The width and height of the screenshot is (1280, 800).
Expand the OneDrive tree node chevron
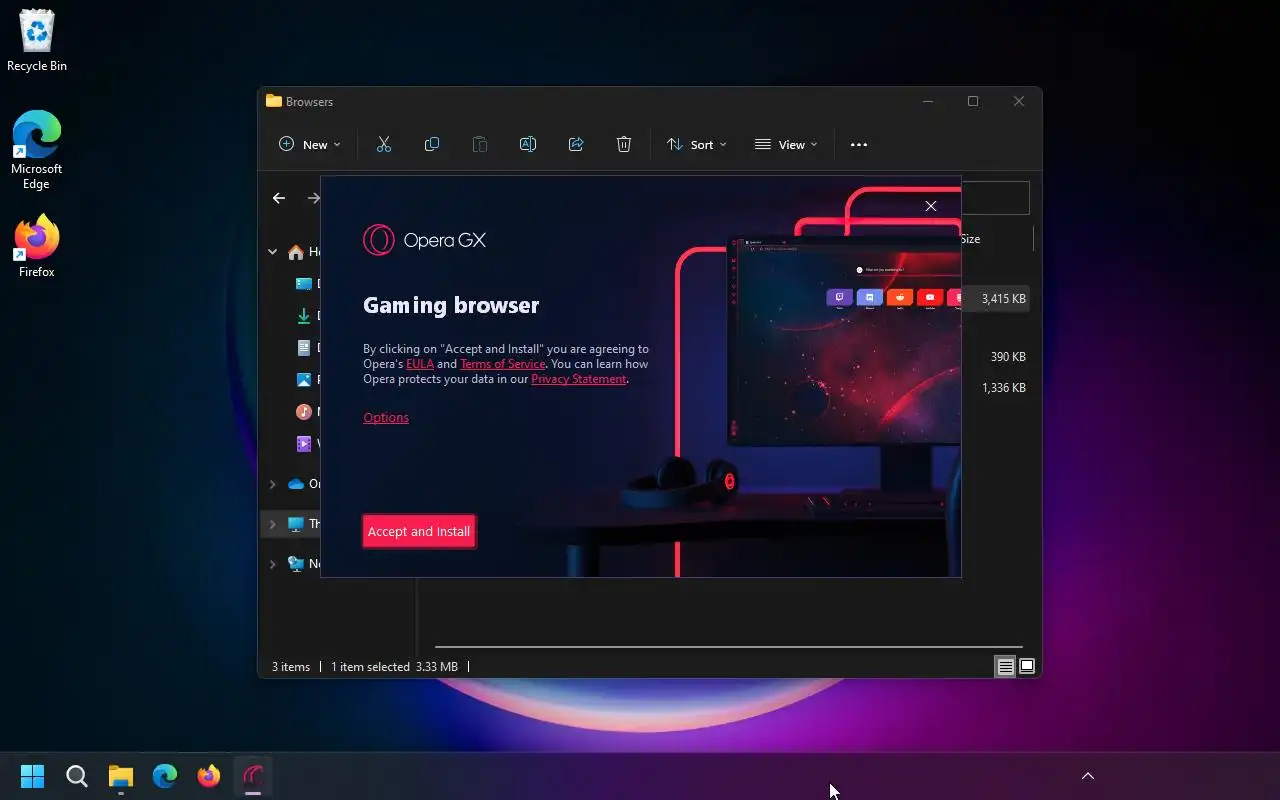[x=272, y=484]
